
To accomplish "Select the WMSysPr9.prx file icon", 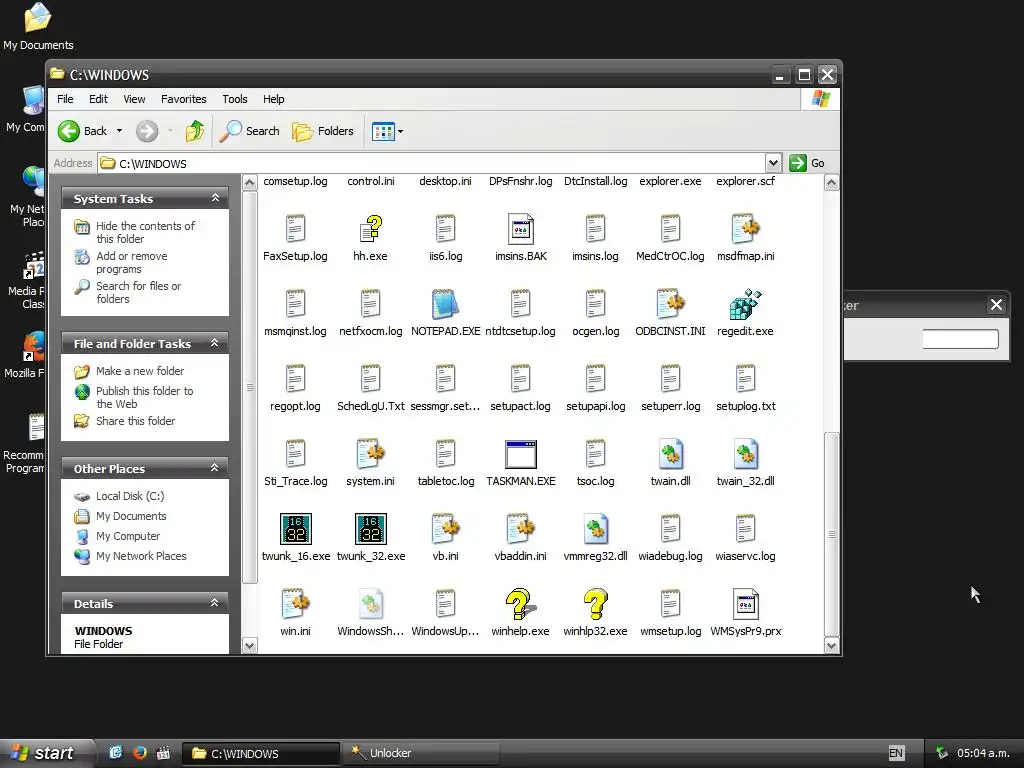I will click(745, 604).
